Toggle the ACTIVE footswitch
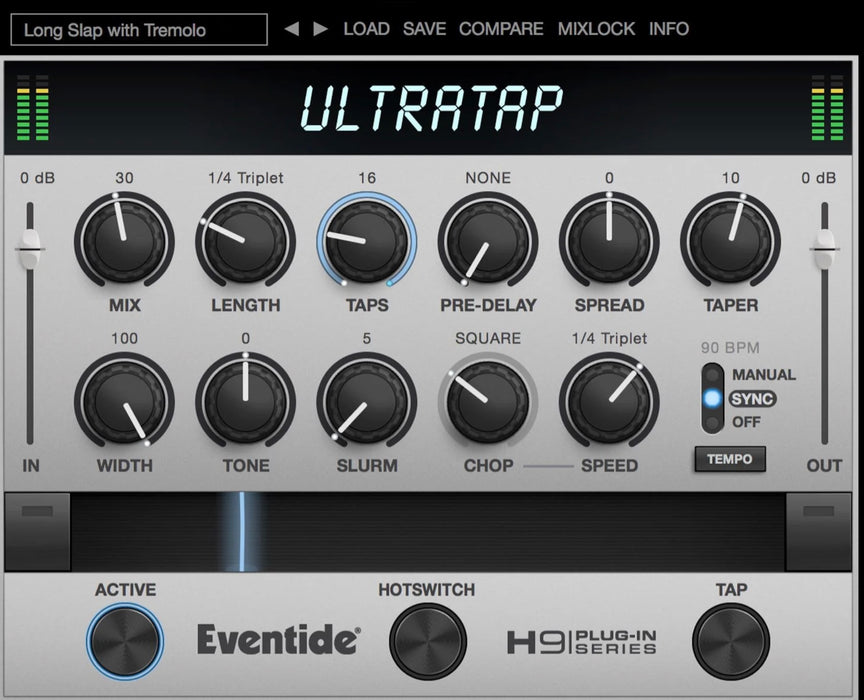The height and width of the screenshot is (700, 864). (125, 641)
